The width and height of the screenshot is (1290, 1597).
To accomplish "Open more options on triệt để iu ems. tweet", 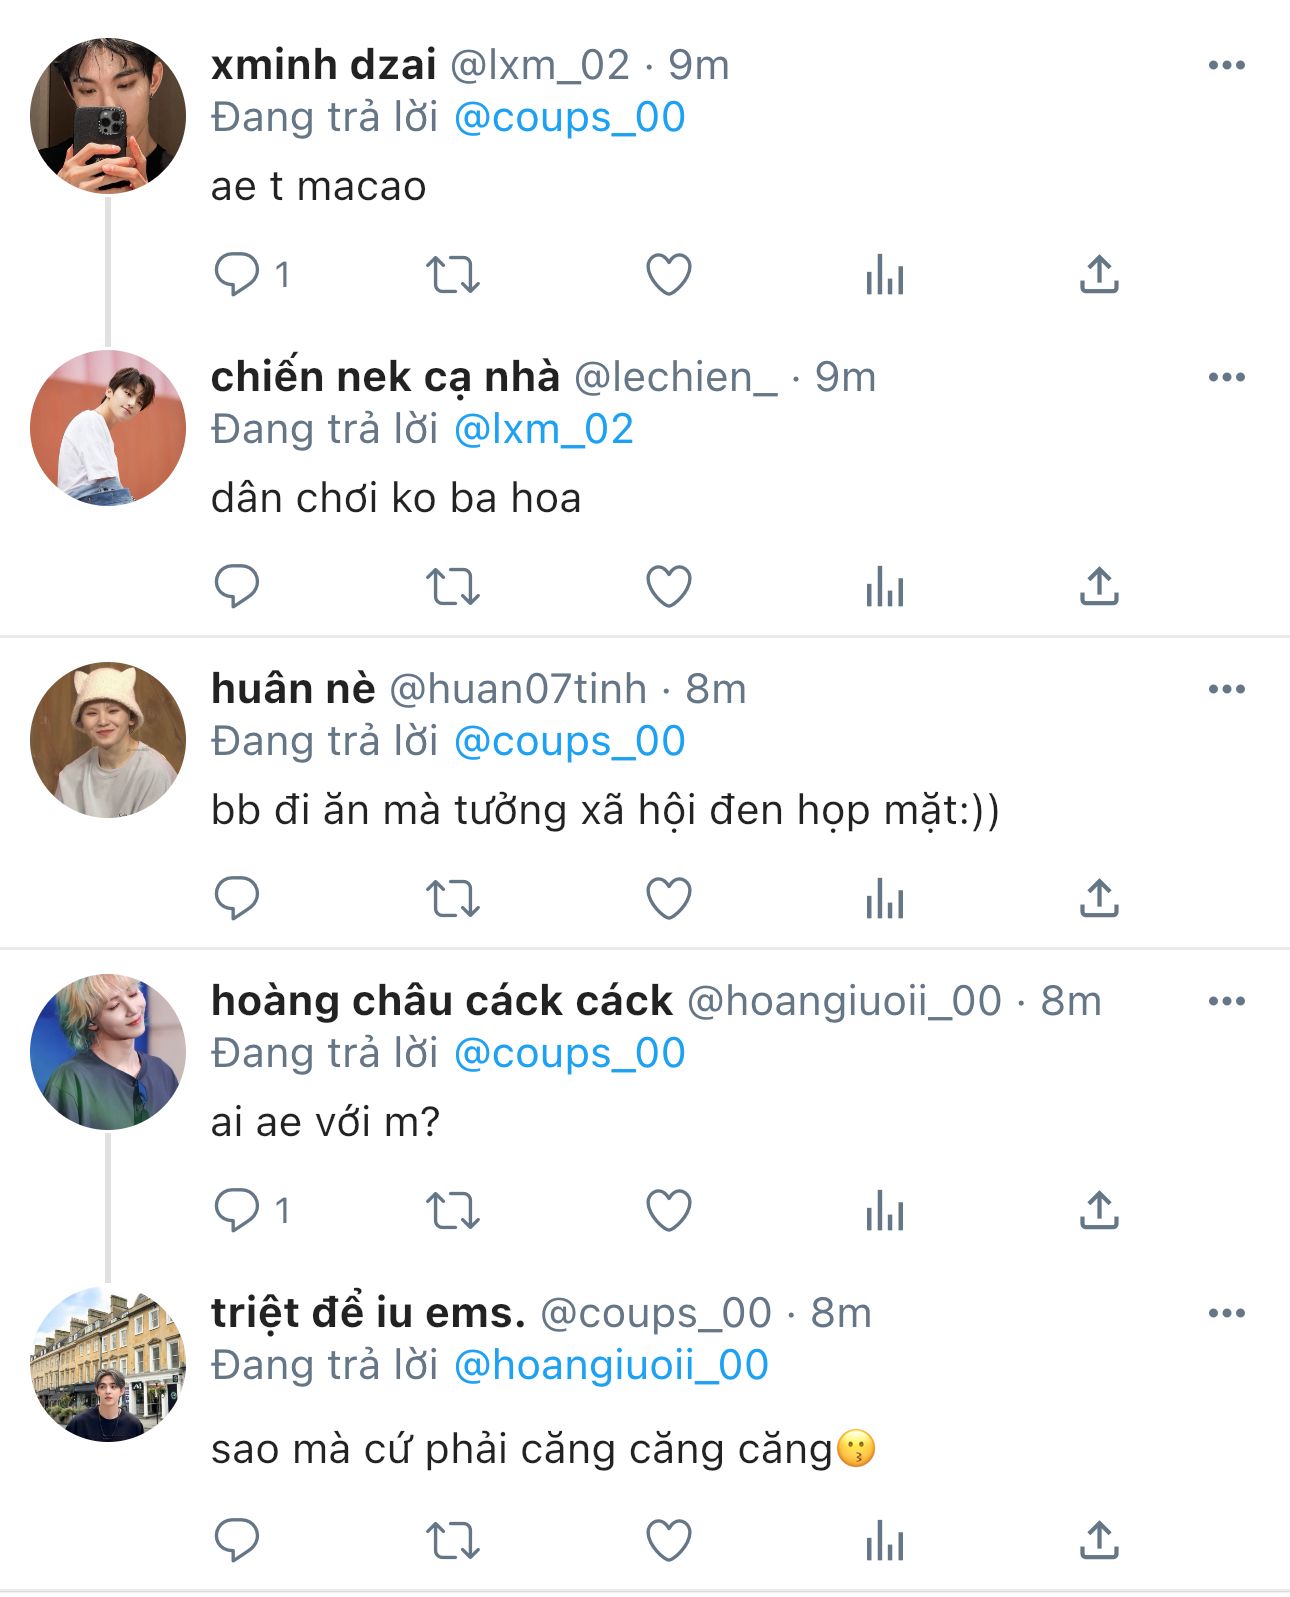I will 1226,1314.
